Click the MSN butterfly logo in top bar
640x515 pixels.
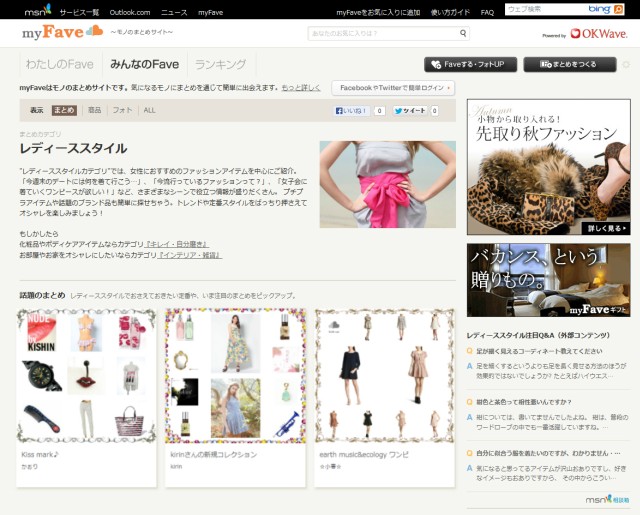[x=38, y=11]
